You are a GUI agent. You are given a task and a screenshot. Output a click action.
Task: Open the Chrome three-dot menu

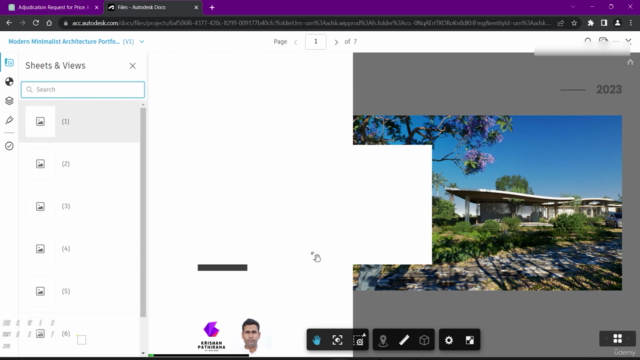click(631, 23)
